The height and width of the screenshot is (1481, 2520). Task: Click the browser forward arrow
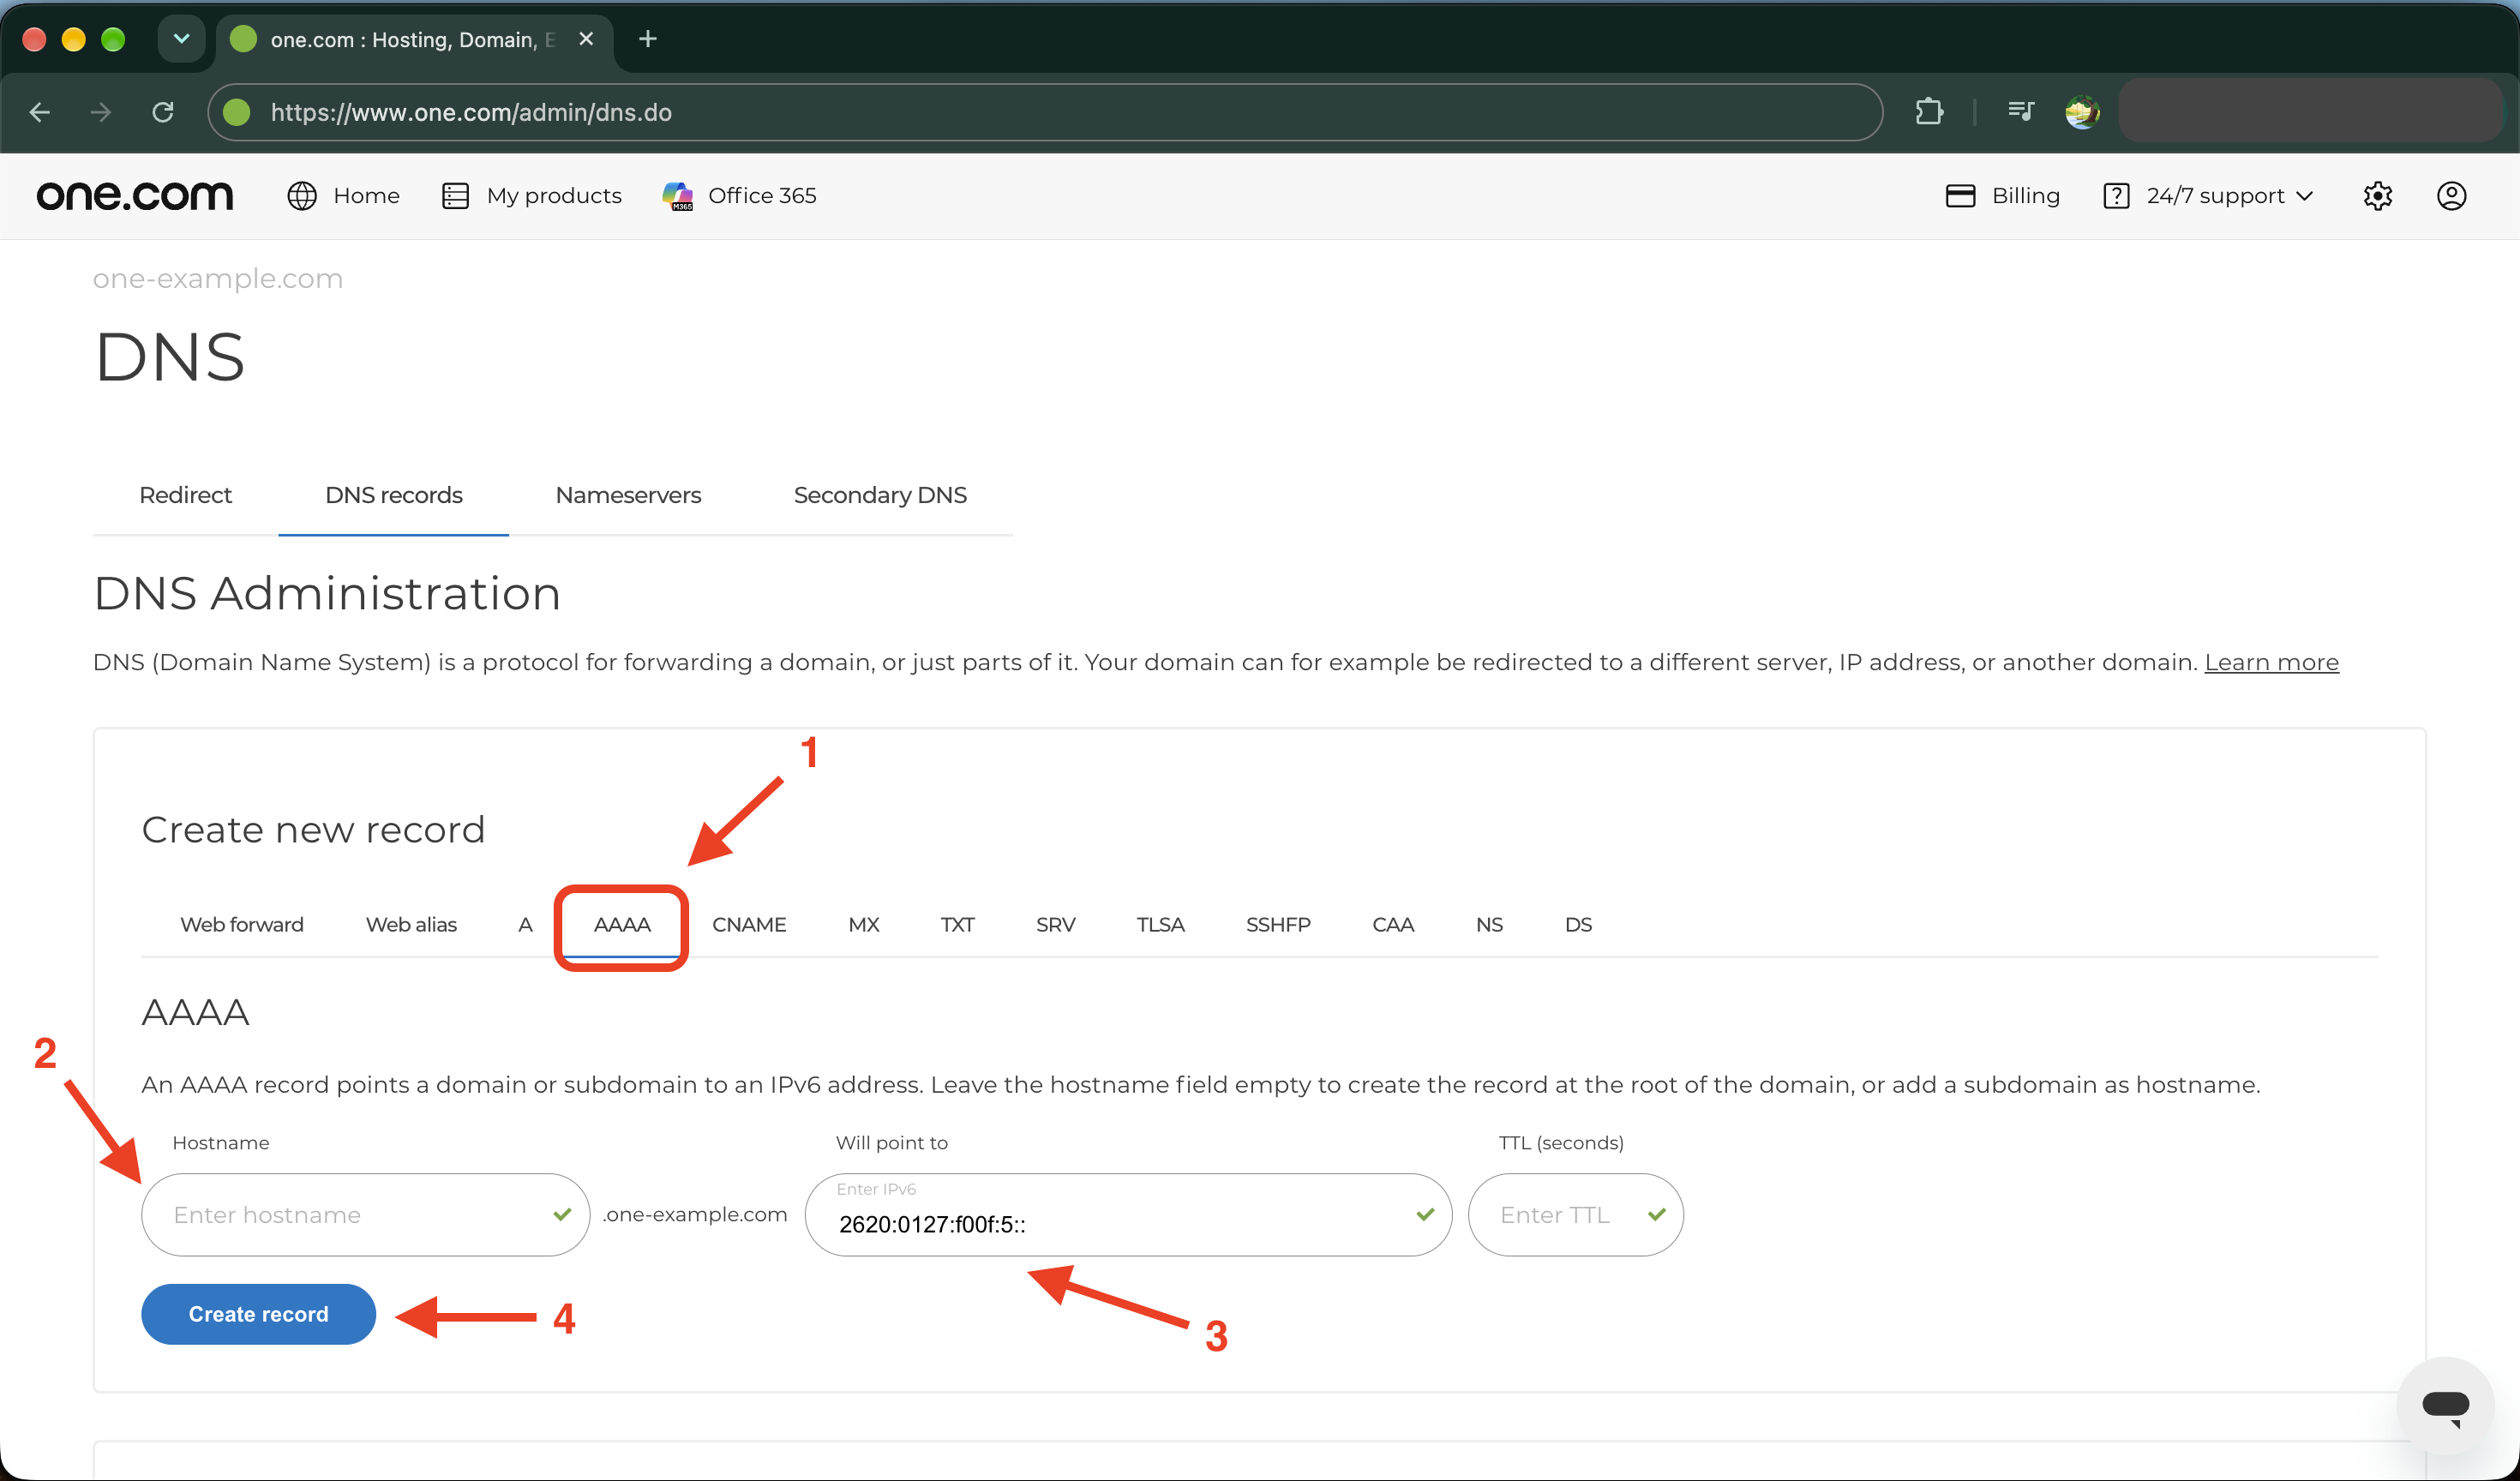pos(101,112)
